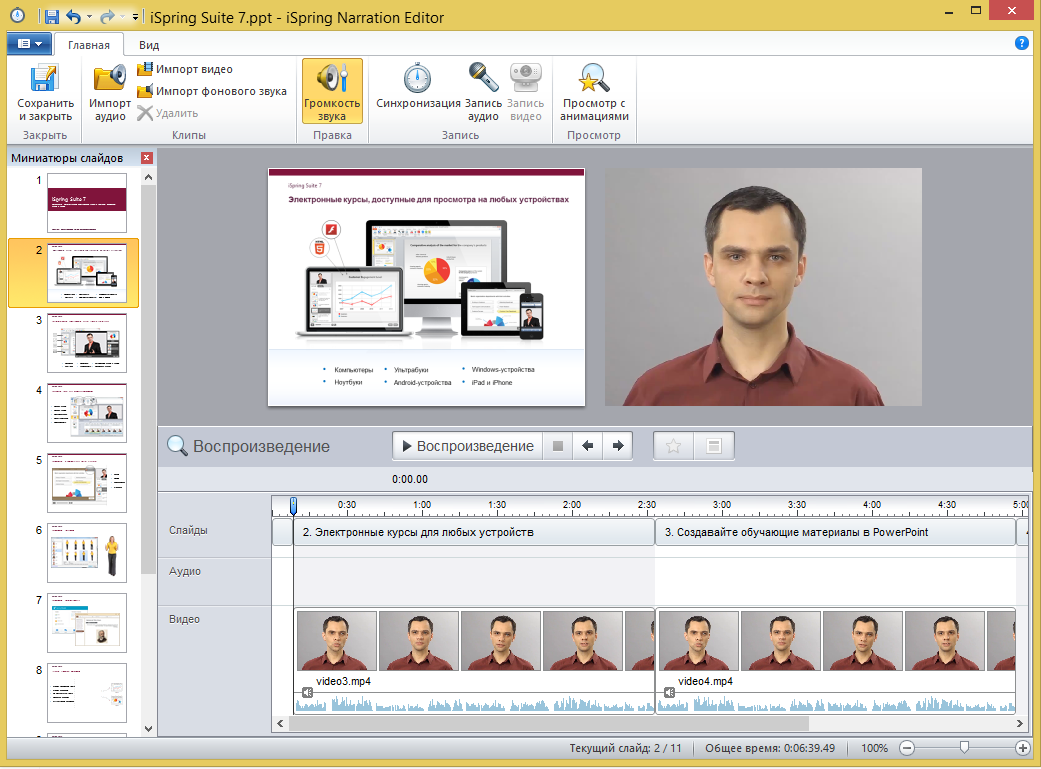Click the star animation marker button

click(x=673, y=446)
